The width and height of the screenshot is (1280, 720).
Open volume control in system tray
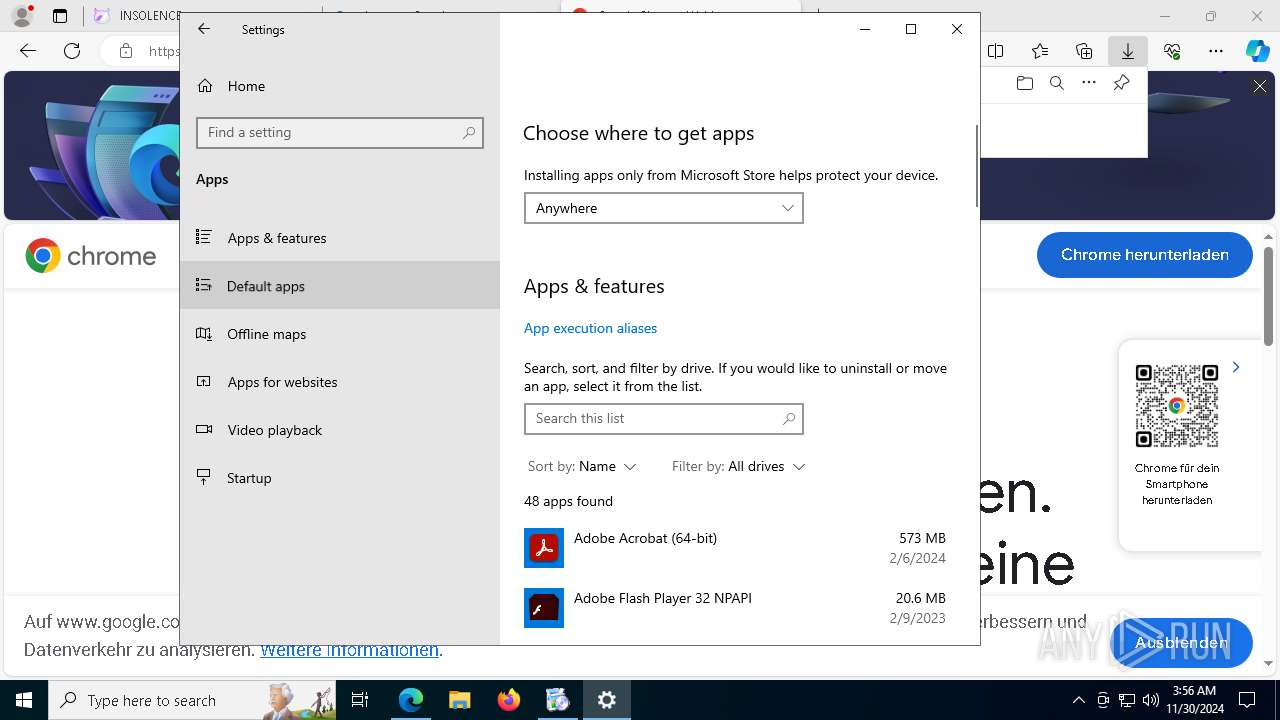(x=1151, y=700)
